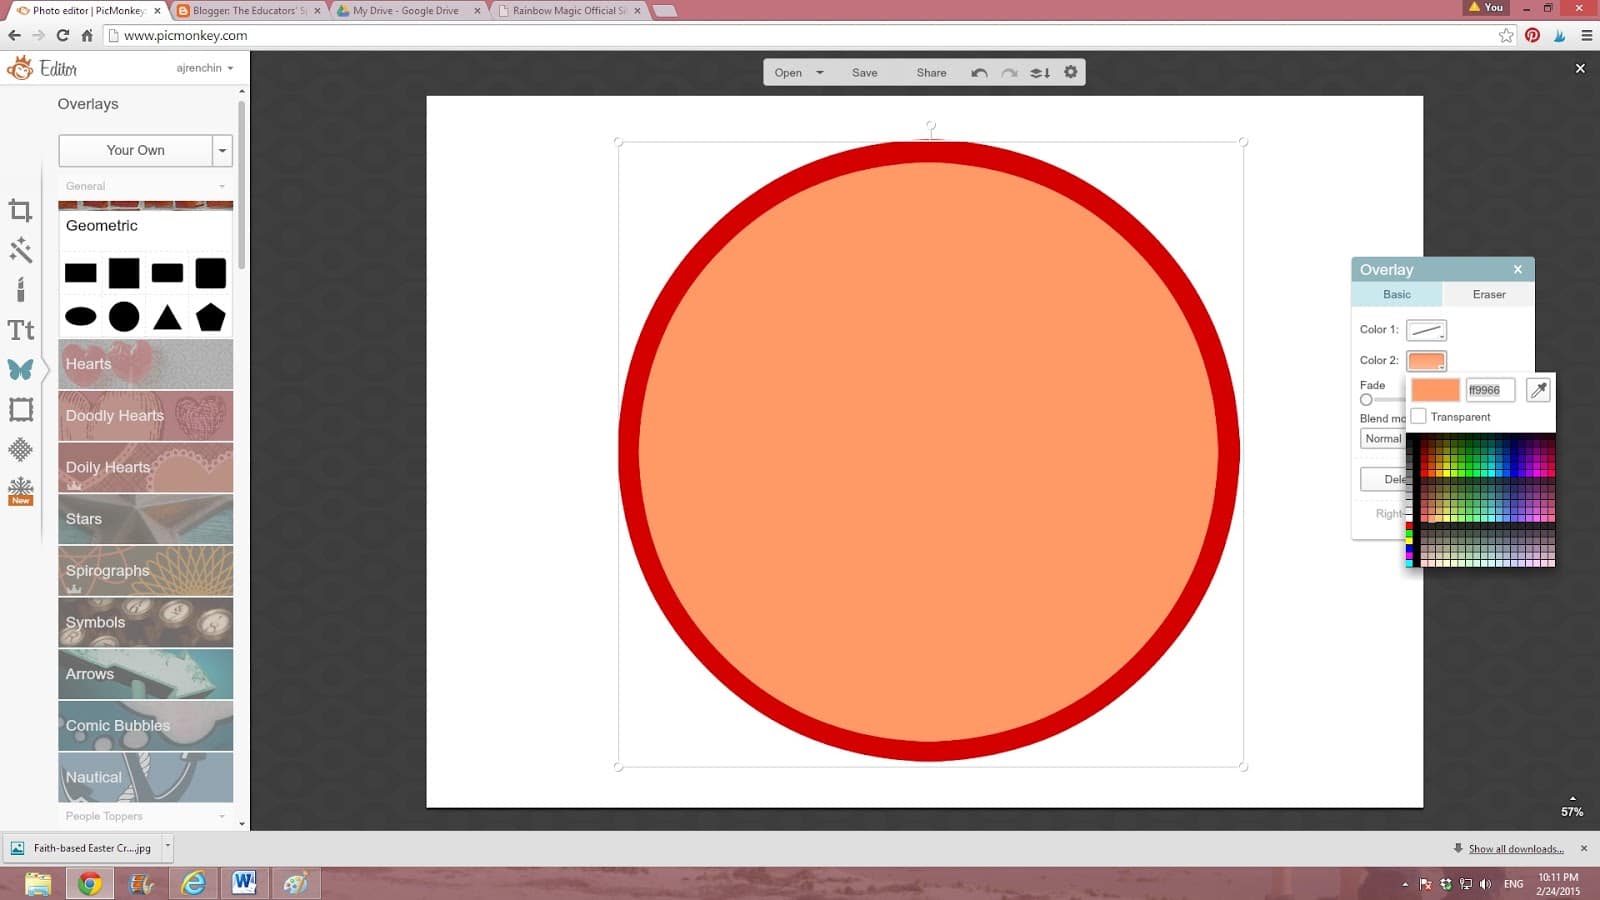Image resolution: width=1600 pixels, height=900 pixels.
Task: Add the black triangle geometric shape
Action: tap(167, 318)
